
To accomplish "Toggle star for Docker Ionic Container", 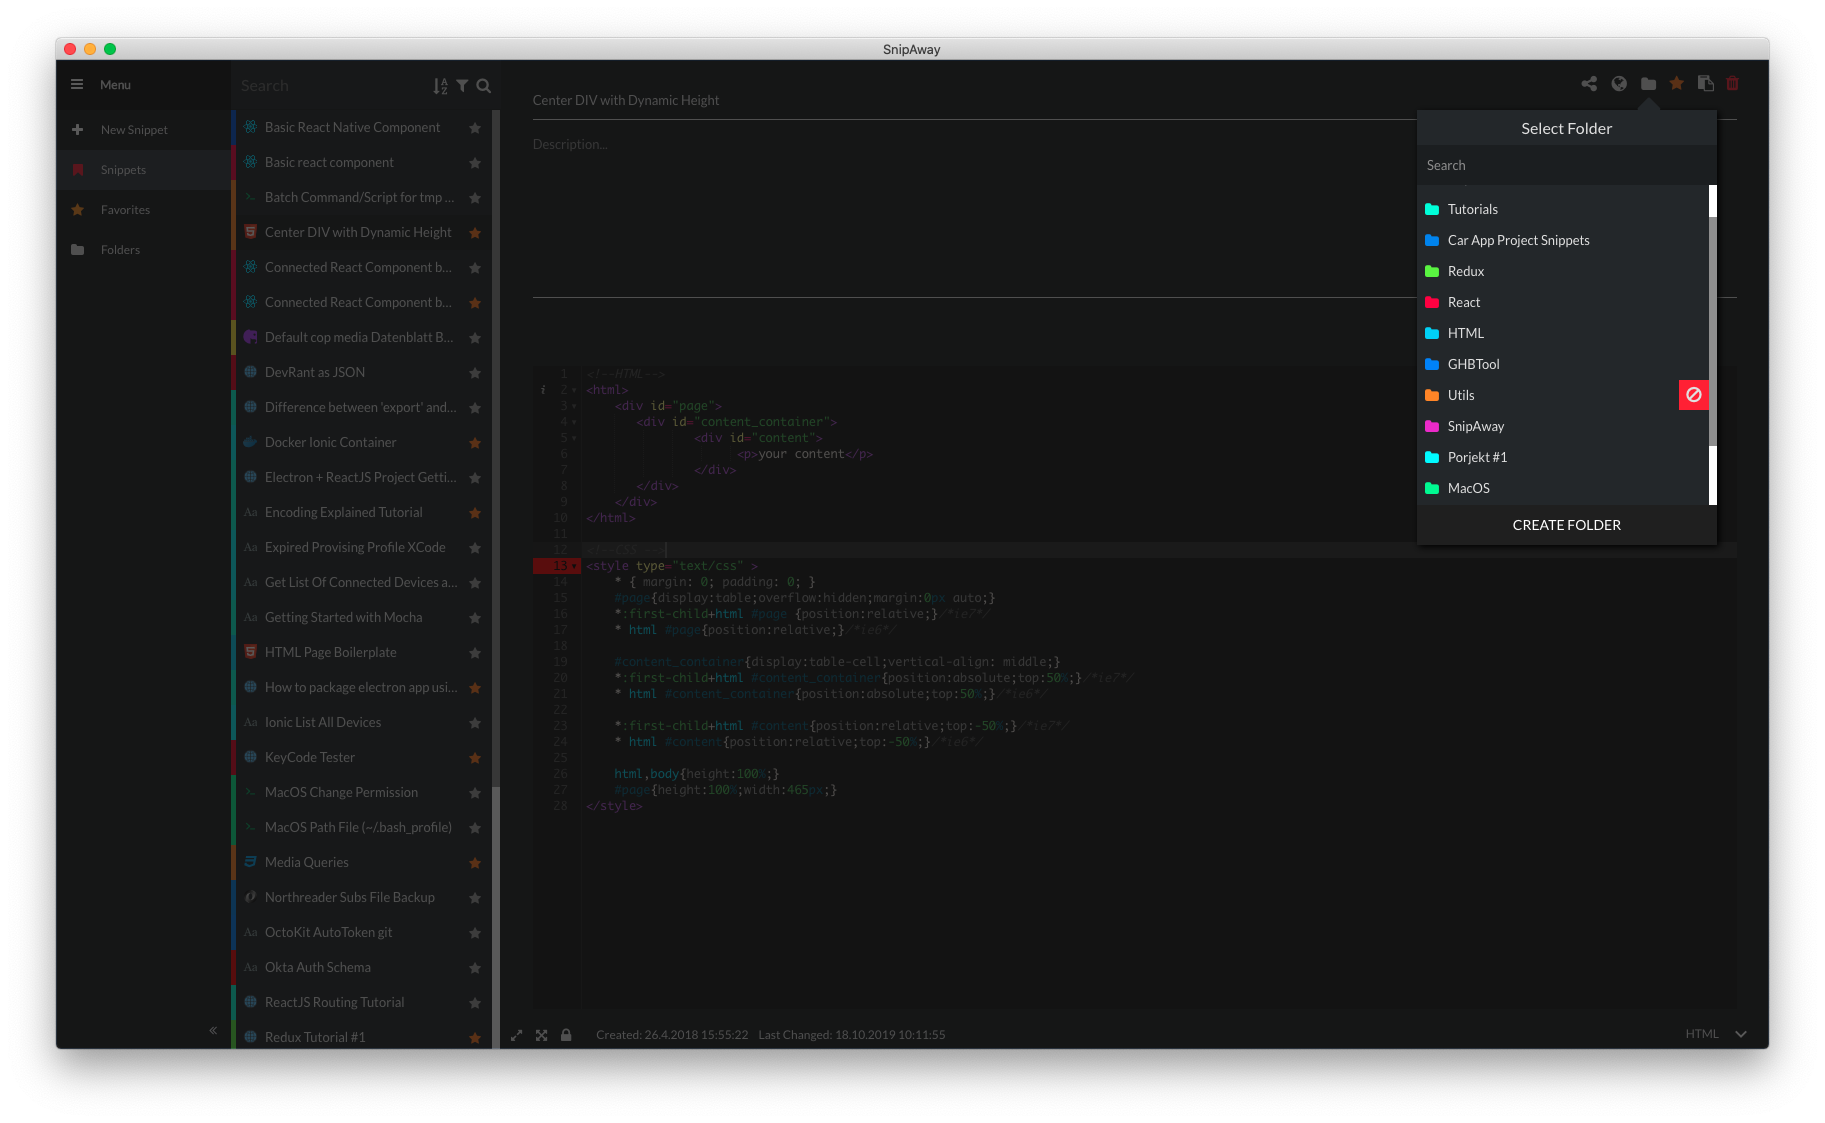I will coord(475,443).
